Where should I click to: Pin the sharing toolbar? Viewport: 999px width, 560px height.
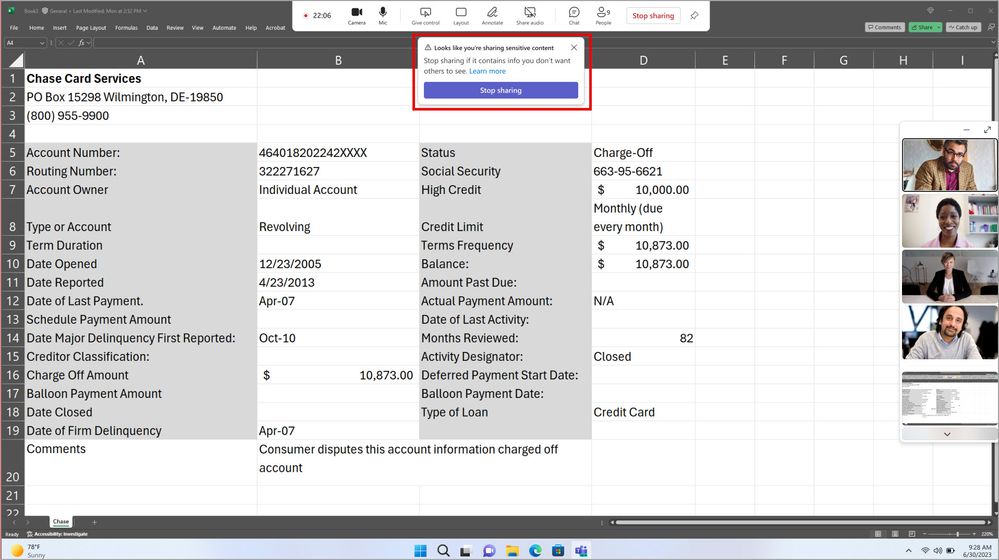click(695, 16)
